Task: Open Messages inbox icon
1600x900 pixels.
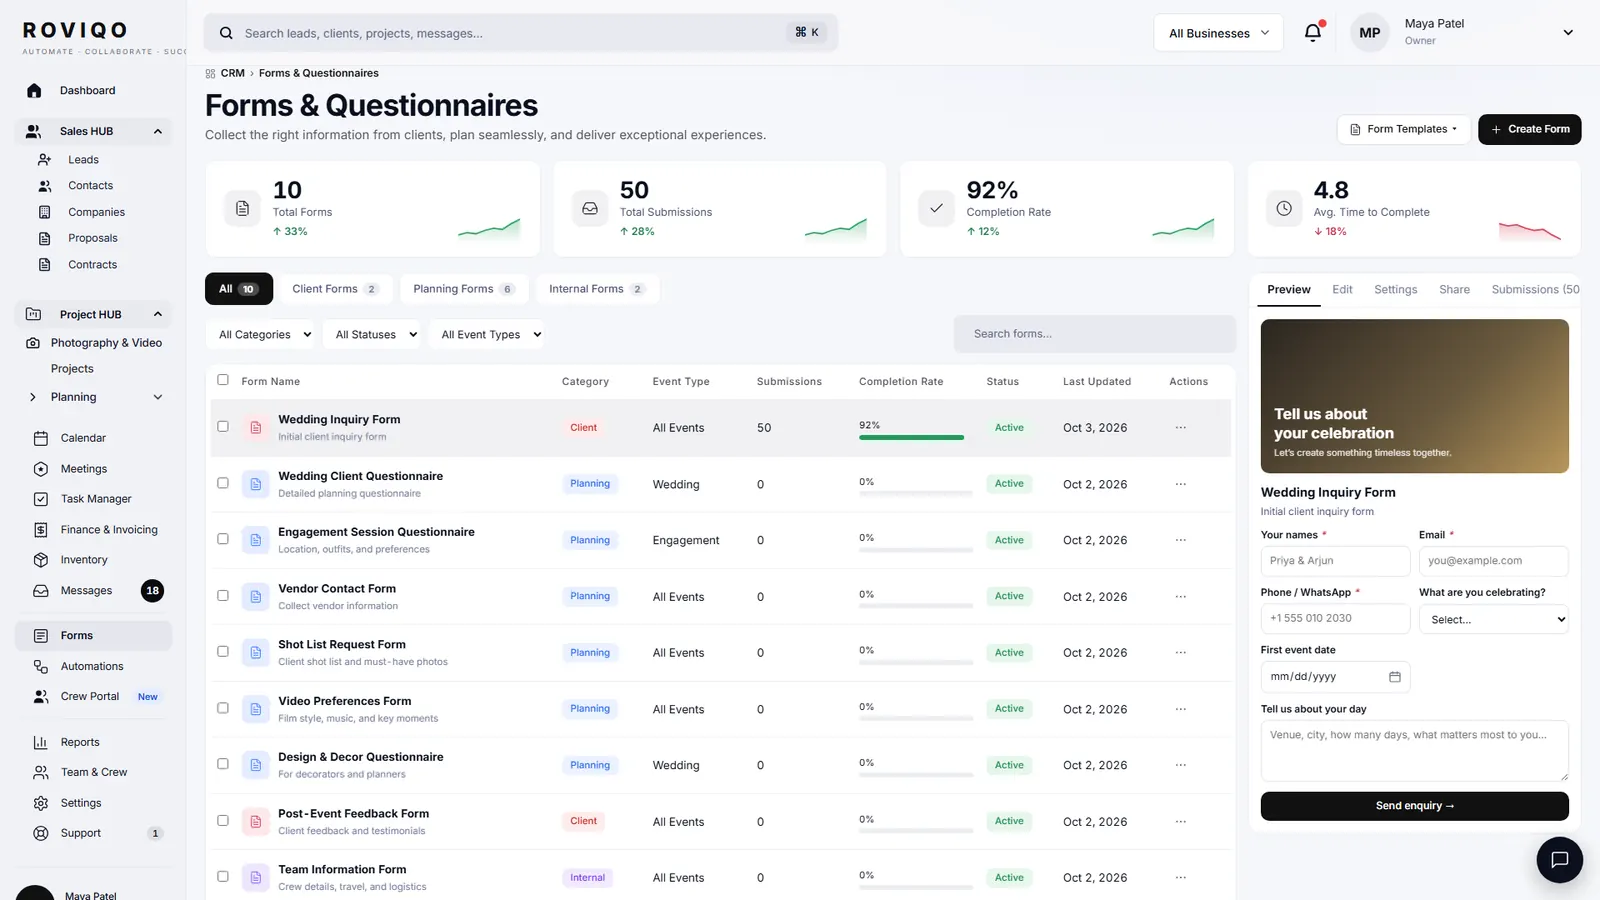Action: [41, 591]
